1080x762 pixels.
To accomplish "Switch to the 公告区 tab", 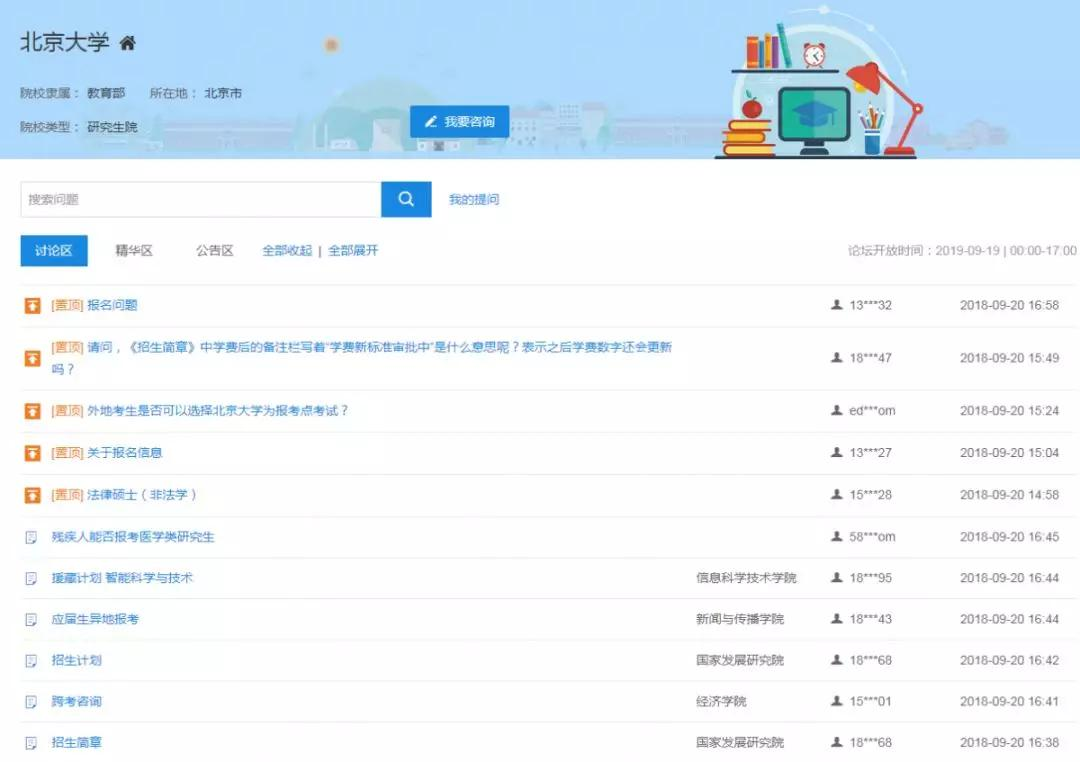I will (214, 250).
